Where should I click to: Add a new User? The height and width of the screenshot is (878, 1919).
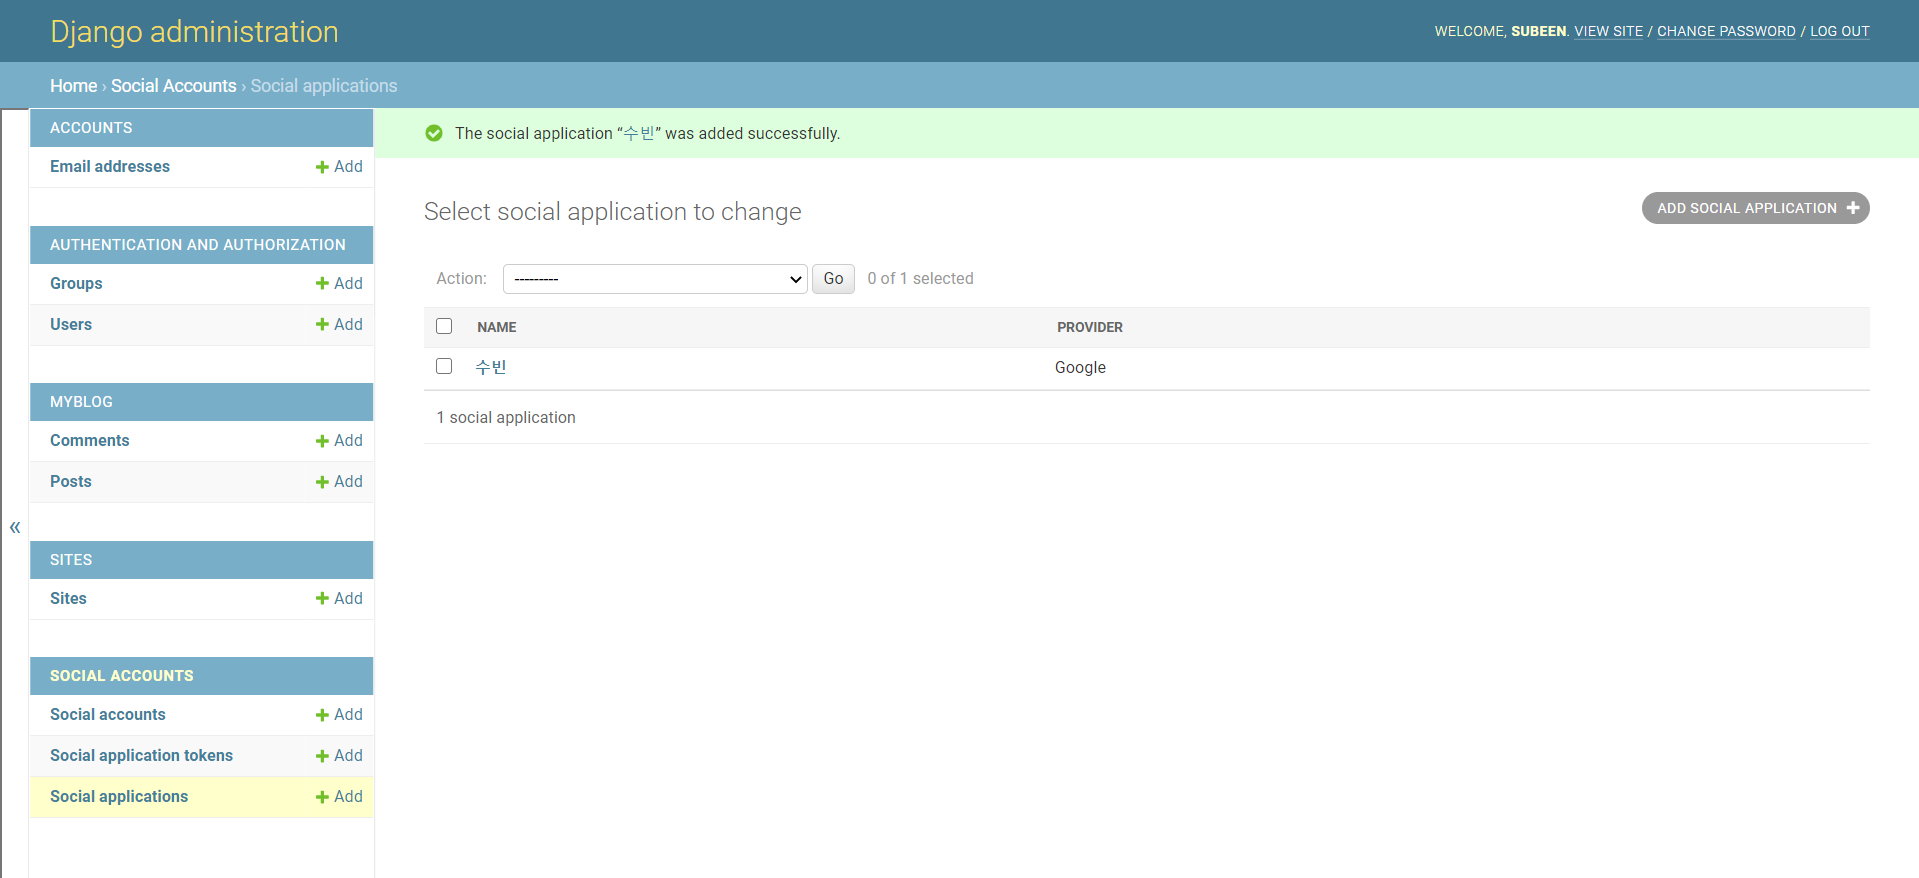point(339,325)
